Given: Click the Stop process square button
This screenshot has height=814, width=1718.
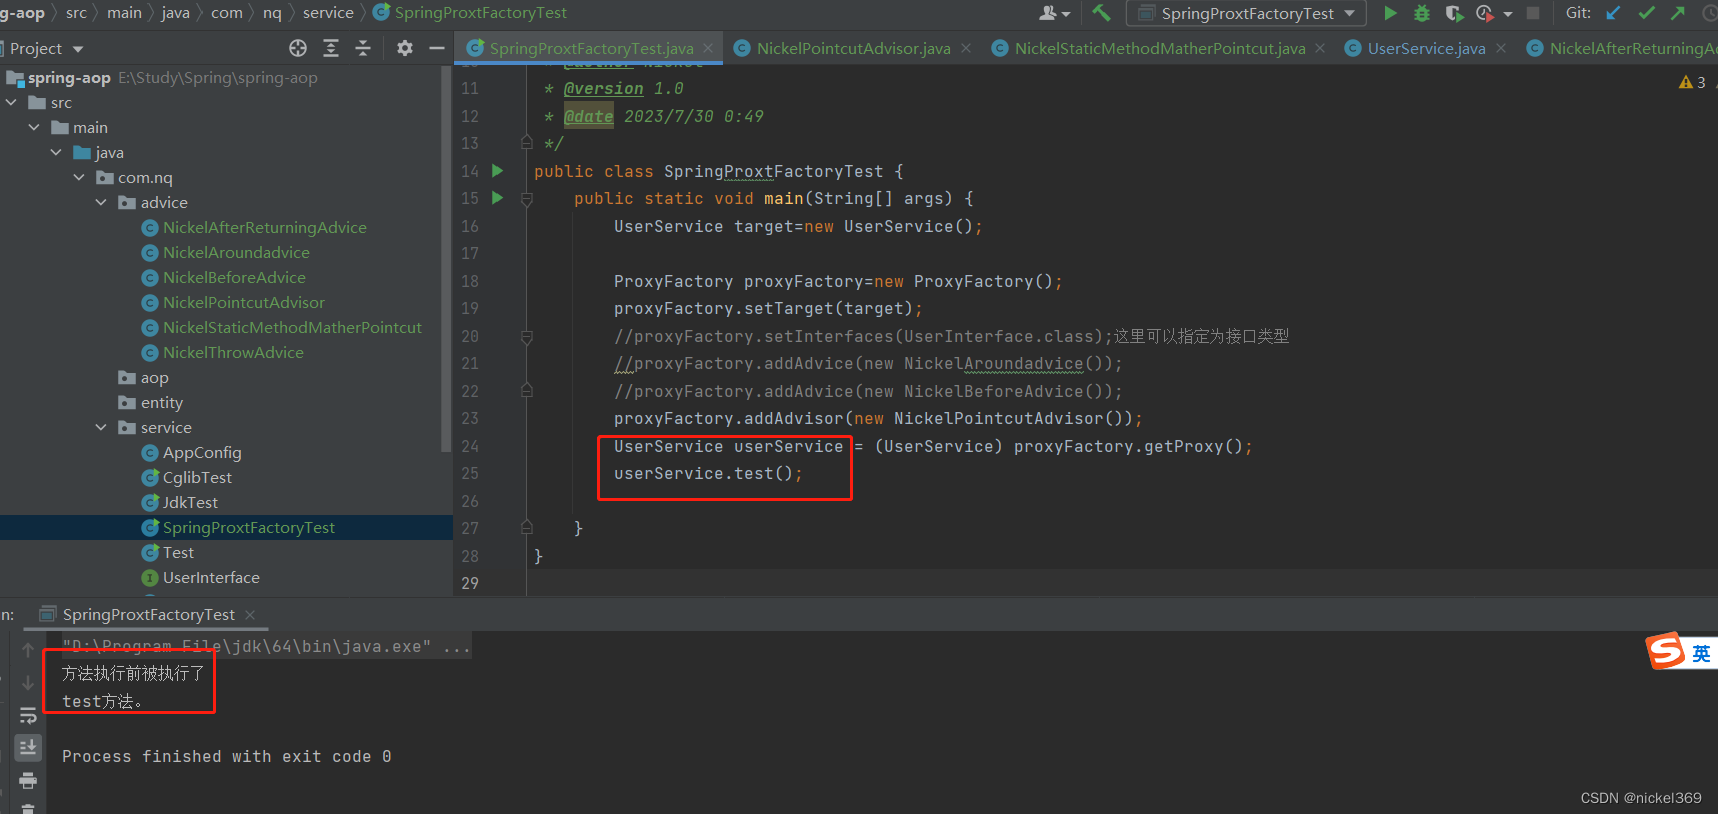Looking at the screenshot, I should (x=1533, y=13).
